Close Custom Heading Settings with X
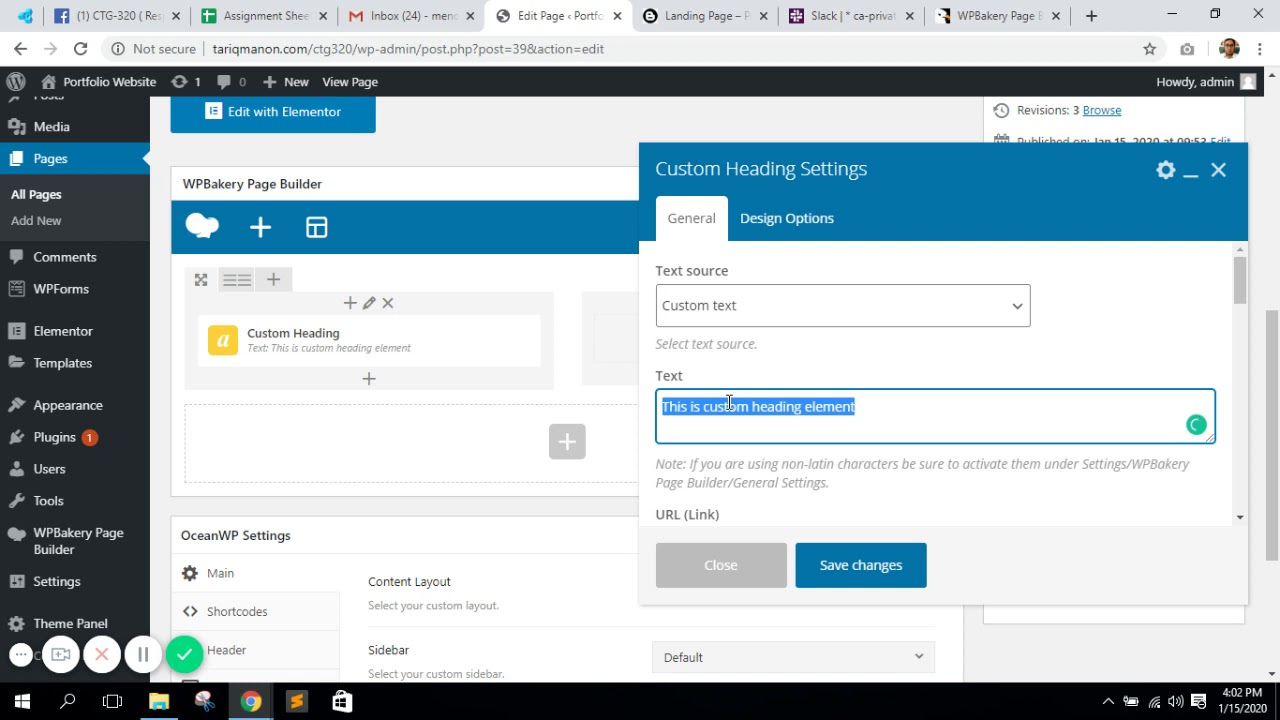Viewport: 1280px width, 720px height. coord(1218,170)
